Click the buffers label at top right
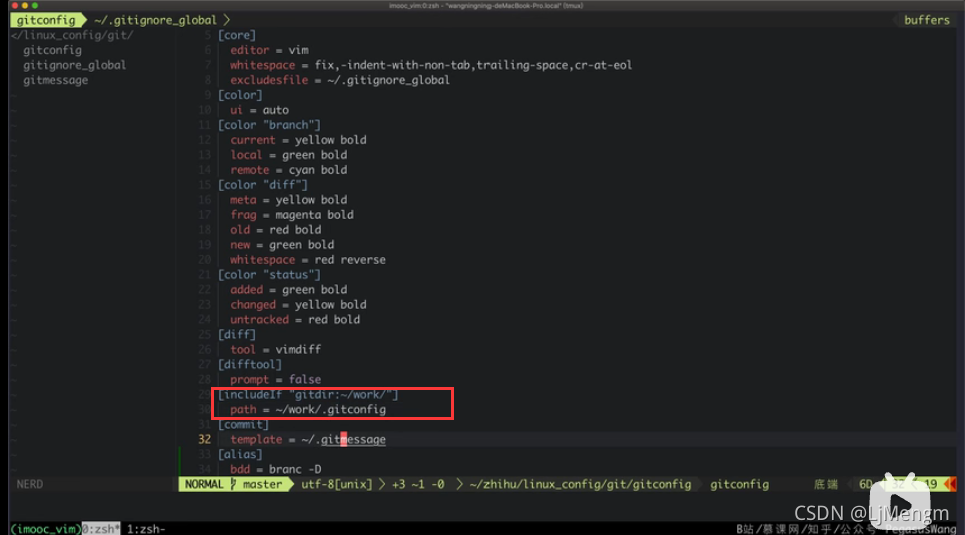The width and height of the screenshot is (965, 535). 926,20
